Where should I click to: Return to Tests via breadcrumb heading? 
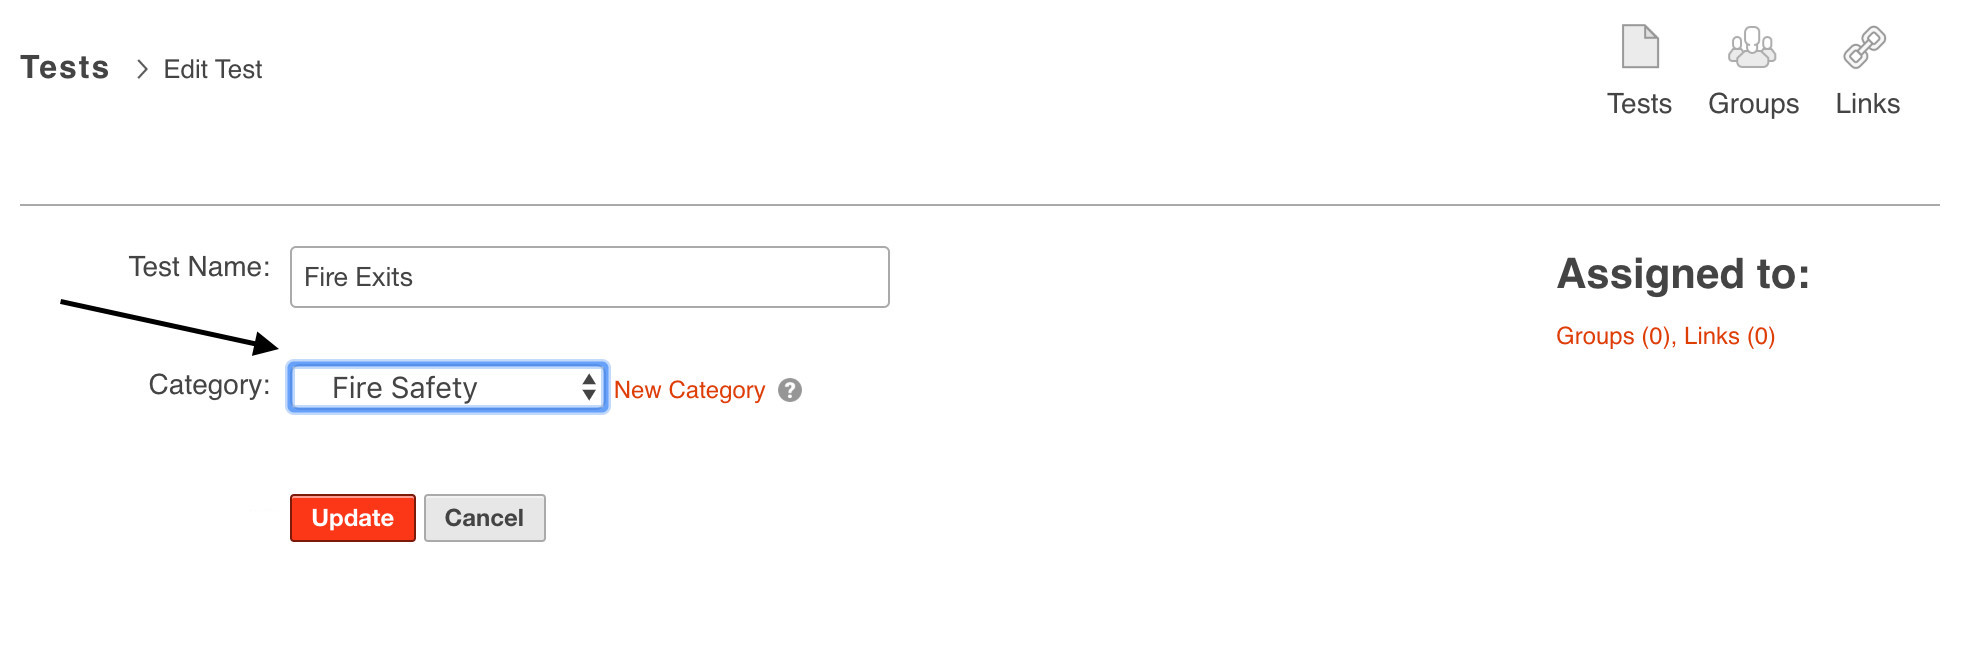click(65, 68)
